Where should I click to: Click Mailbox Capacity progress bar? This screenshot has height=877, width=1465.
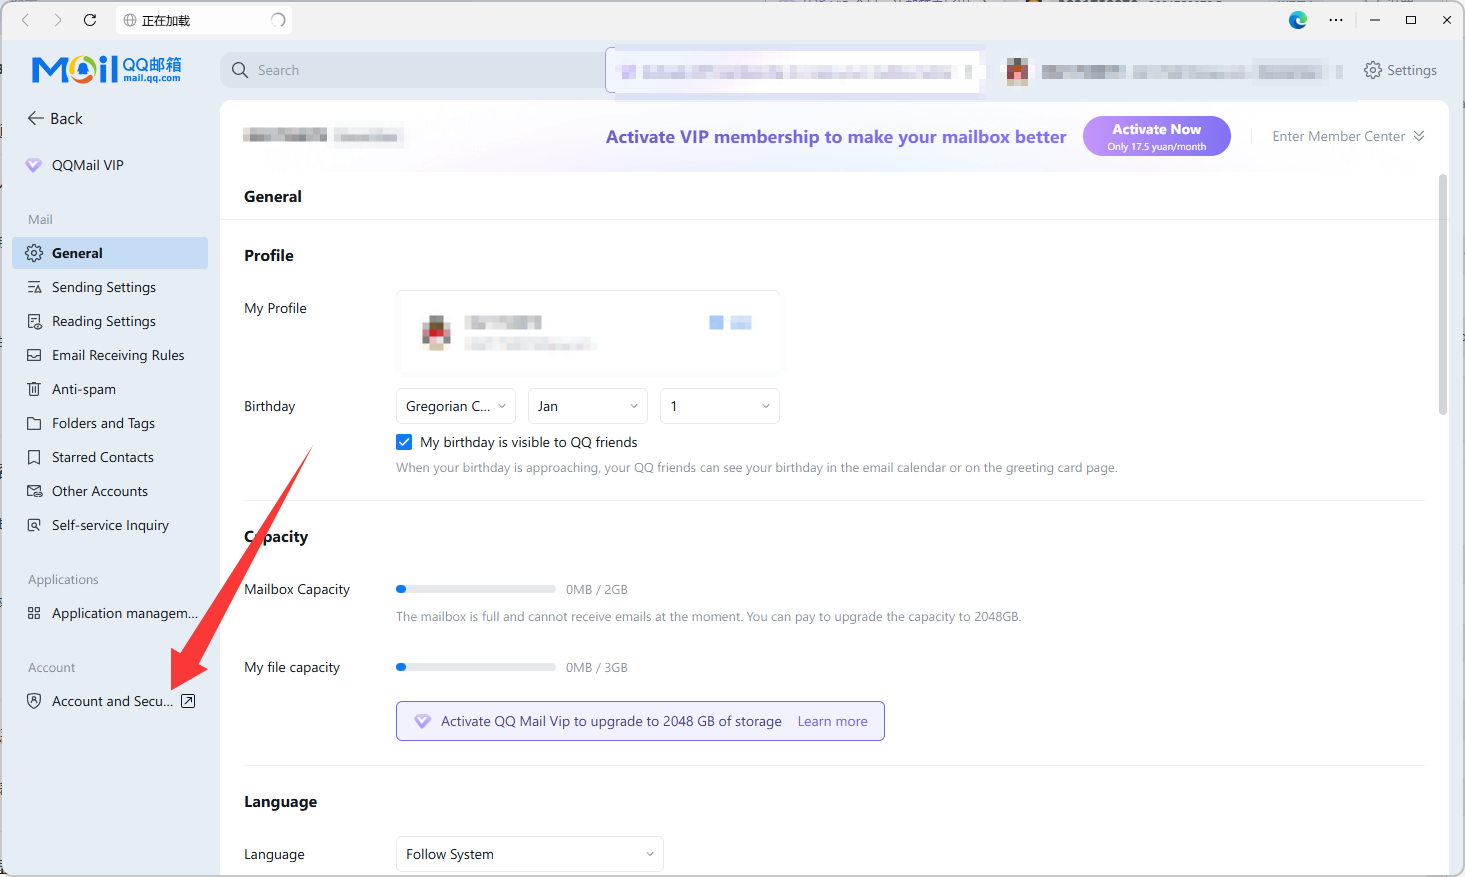click(476, 589)
